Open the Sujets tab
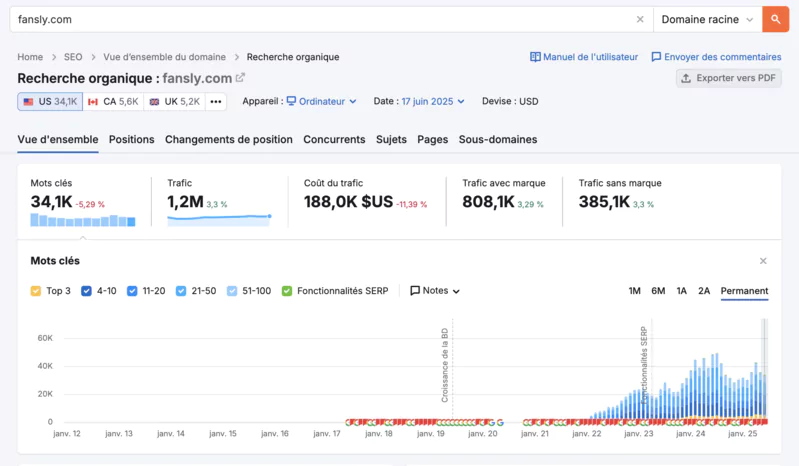Viewport: 799px width, 466px height. coord(391,140)
